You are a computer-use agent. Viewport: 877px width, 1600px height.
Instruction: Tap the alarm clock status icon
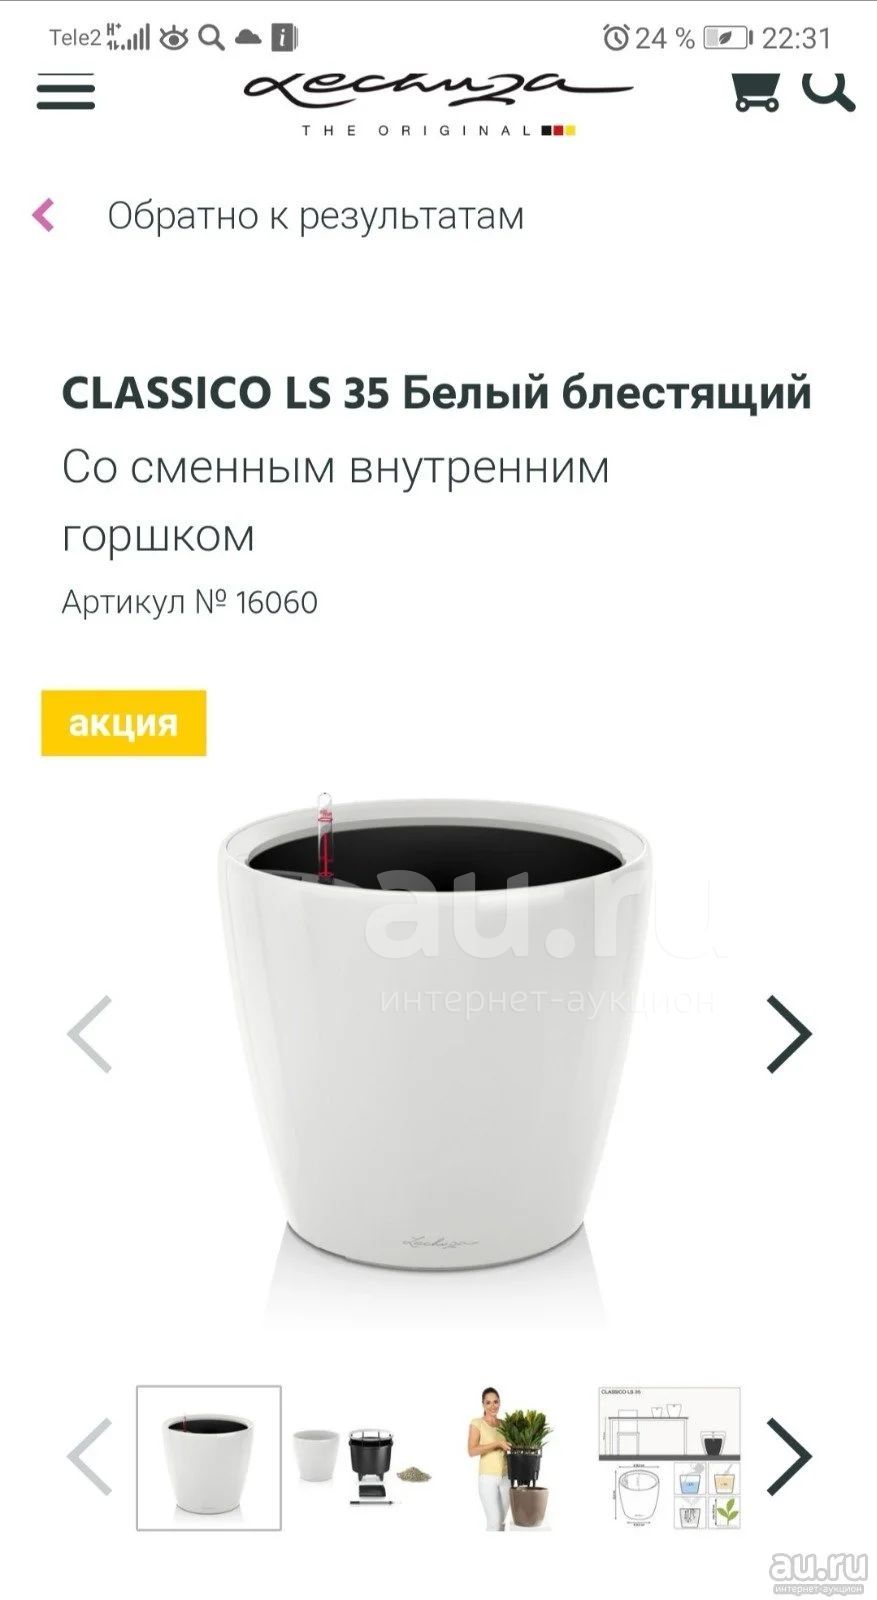[616, 38]
